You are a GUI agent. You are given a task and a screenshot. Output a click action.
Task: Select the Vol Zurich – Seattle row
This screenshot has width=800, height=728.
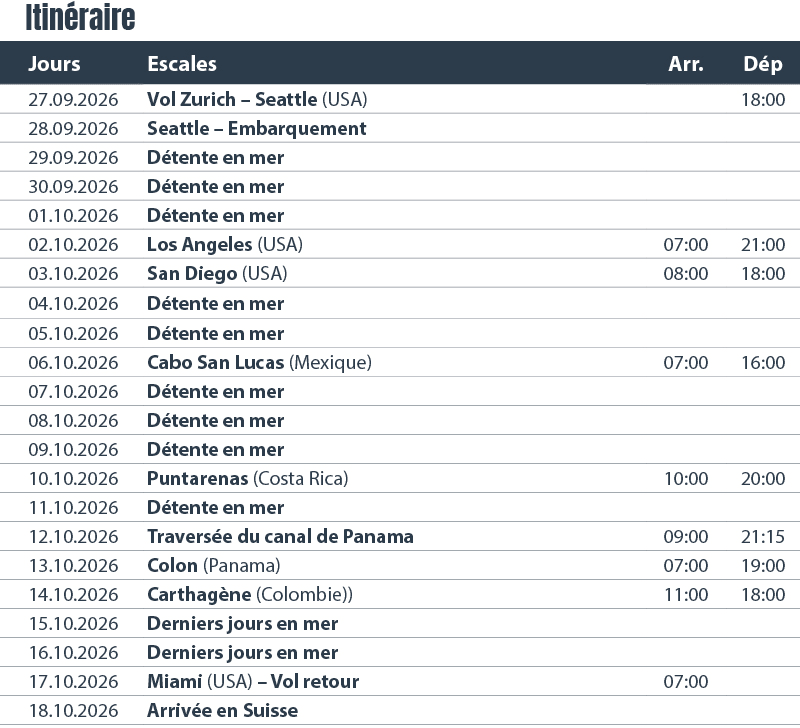tap(257, 99)
